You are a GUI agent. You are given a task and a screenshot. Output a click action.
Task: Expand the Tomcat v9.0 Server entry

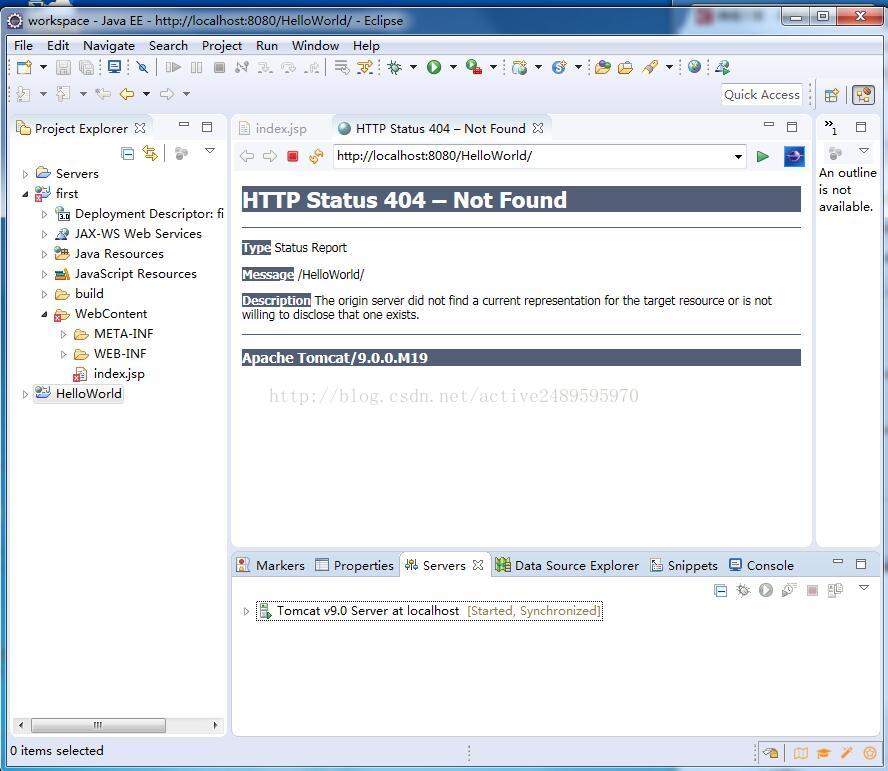point(246,611)
